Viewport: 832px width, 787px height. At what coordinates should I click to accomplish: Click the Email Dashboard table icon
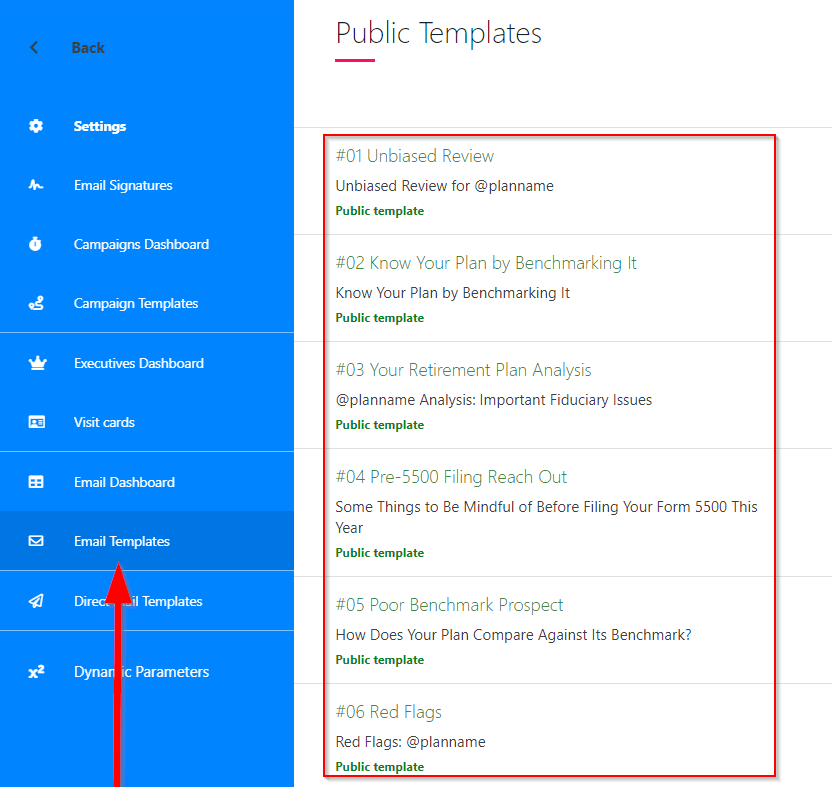click(36, 482)
